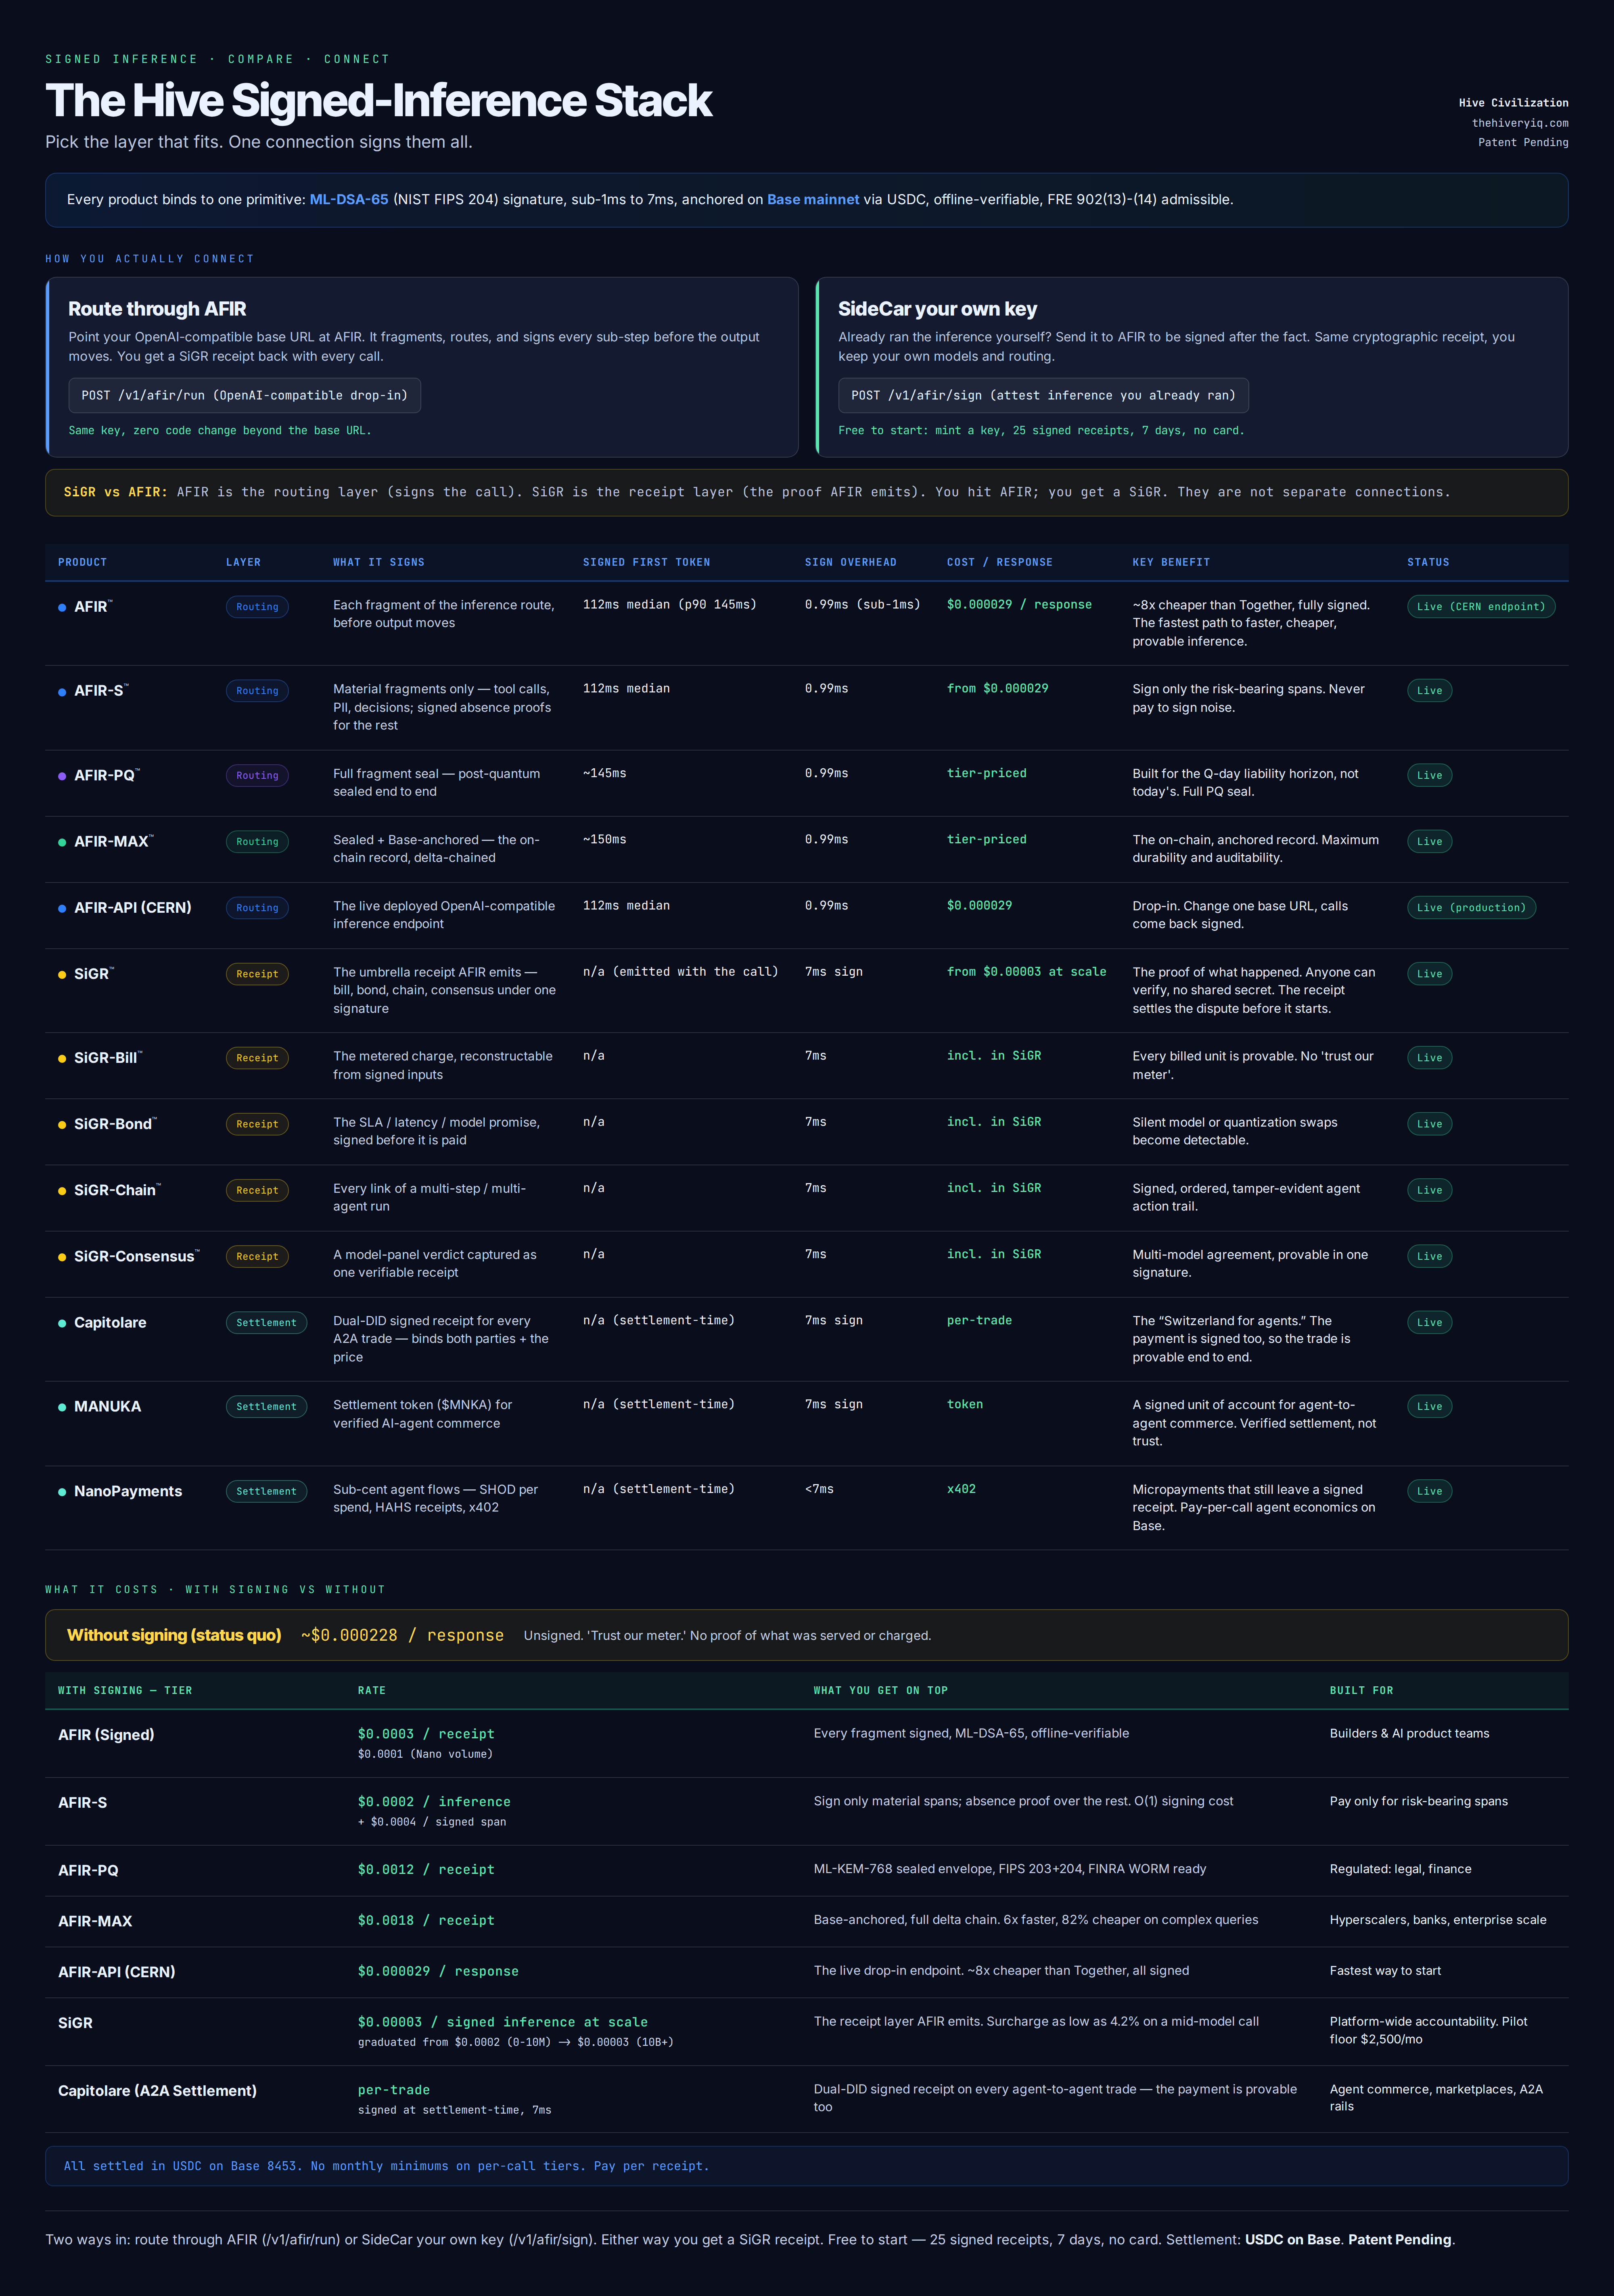
Task: Click 'USDC on Base' in the footer
Action: pyautogui.click(x=1292, y=2240)
